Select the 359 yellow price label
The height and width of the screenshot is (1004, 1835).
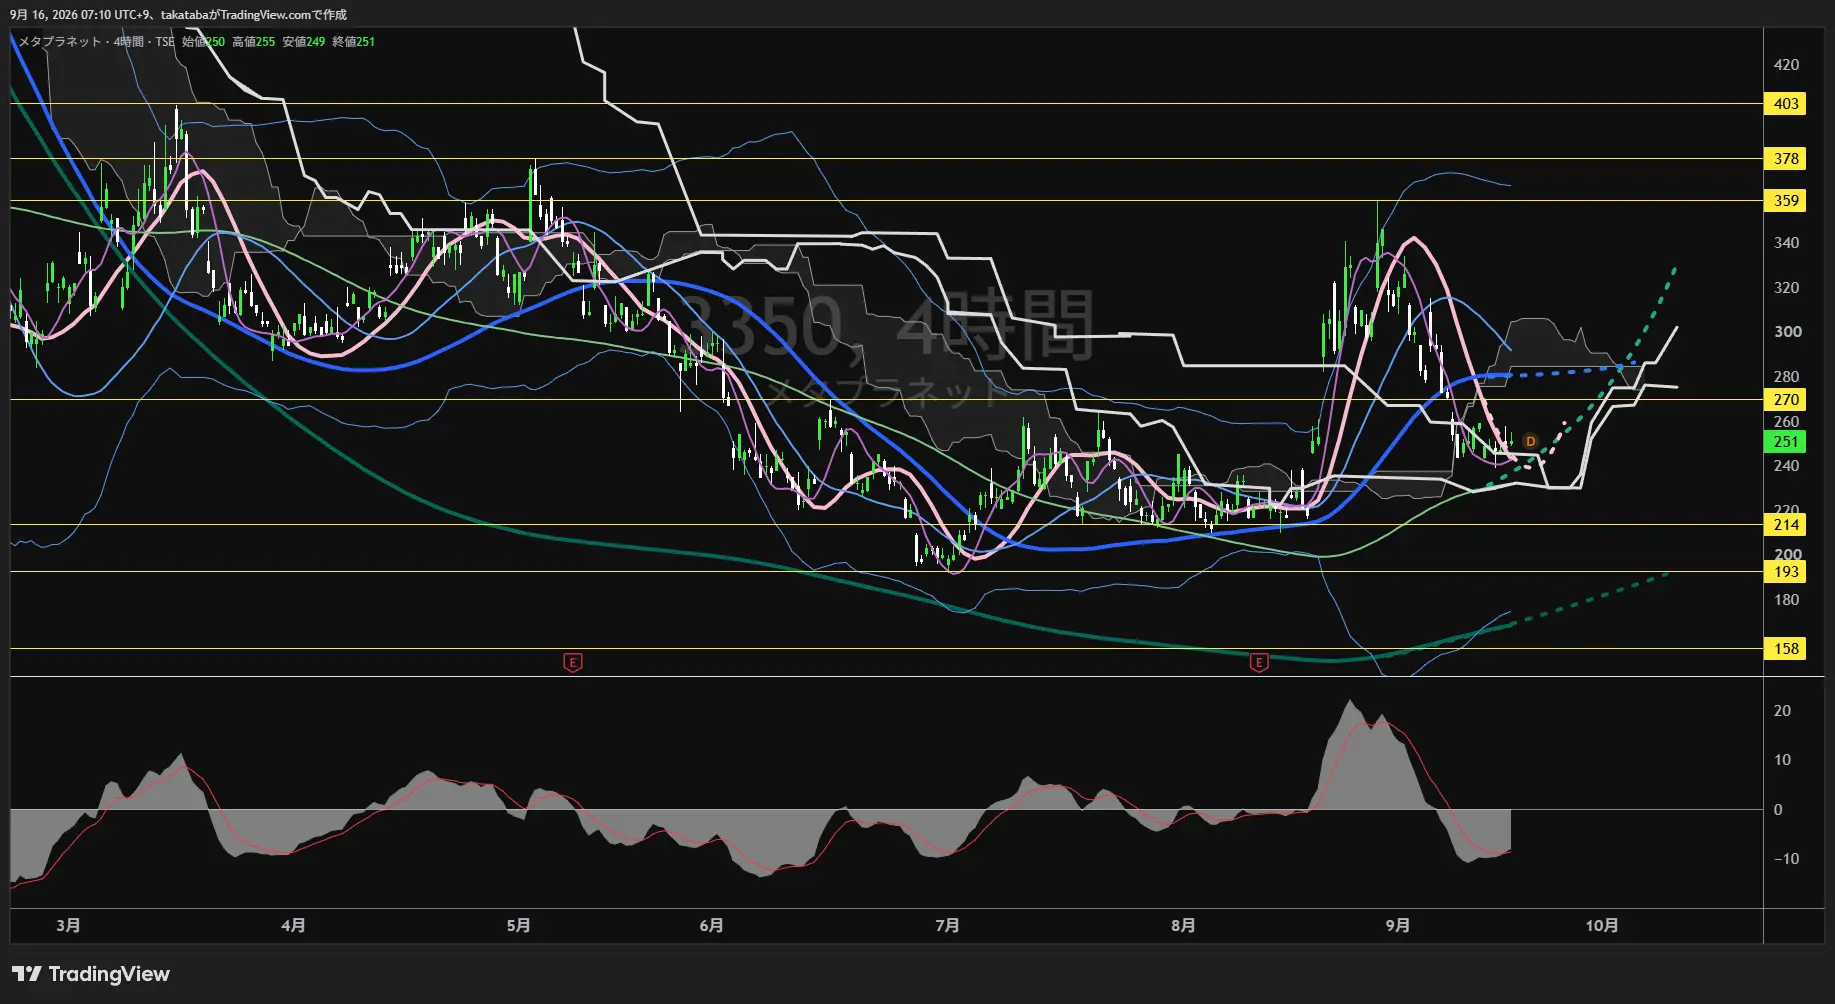click(x=1786, y=201)
